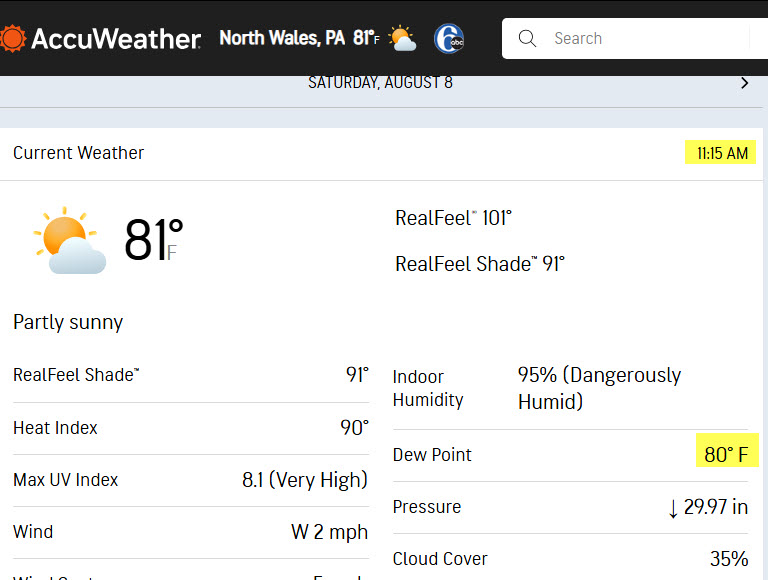The image size is (768, 580).
Task: Click the highlighted 11:15 AM timestamp
Action: point(720,153)
